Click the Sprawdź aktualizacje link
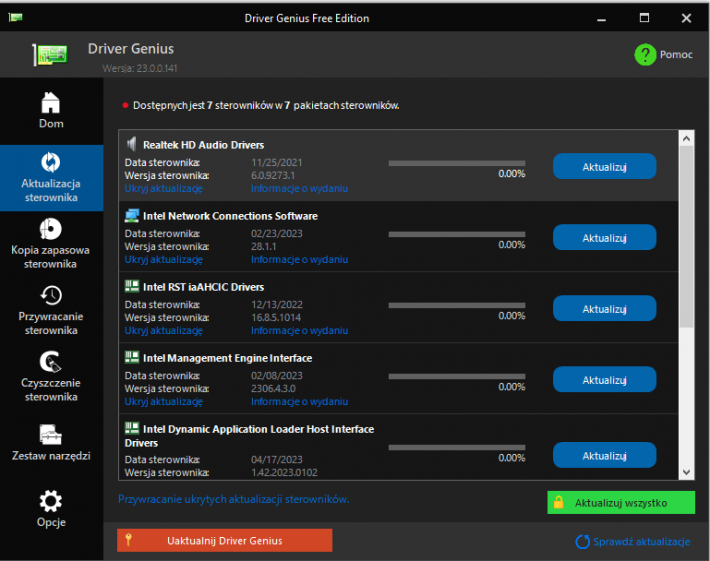The height and width of the screenshot is (561, 710). tap(642, 542)
